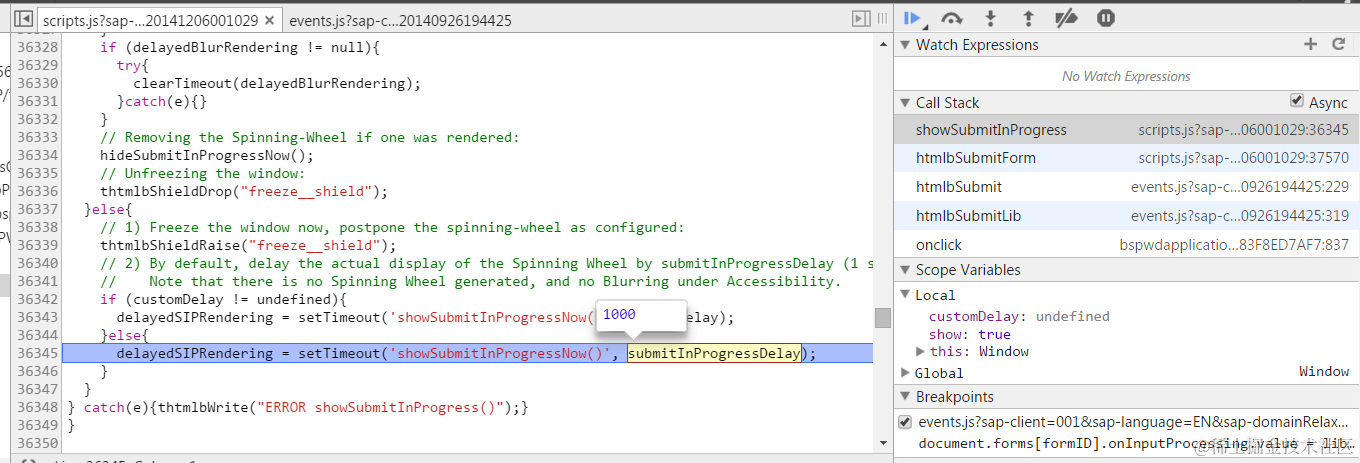The image size is (1360, 463).
Task: Switch to the events.js tab
Action: tap(400, 20)
